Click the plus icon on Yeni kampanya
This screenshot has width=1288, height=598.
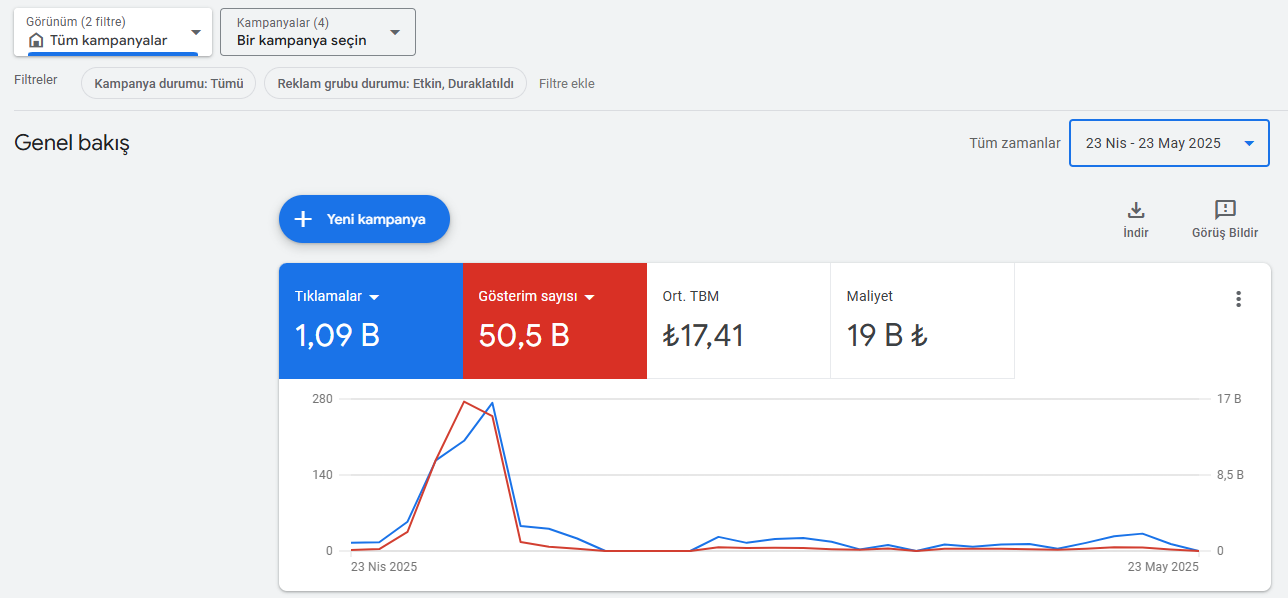(304, 219)
